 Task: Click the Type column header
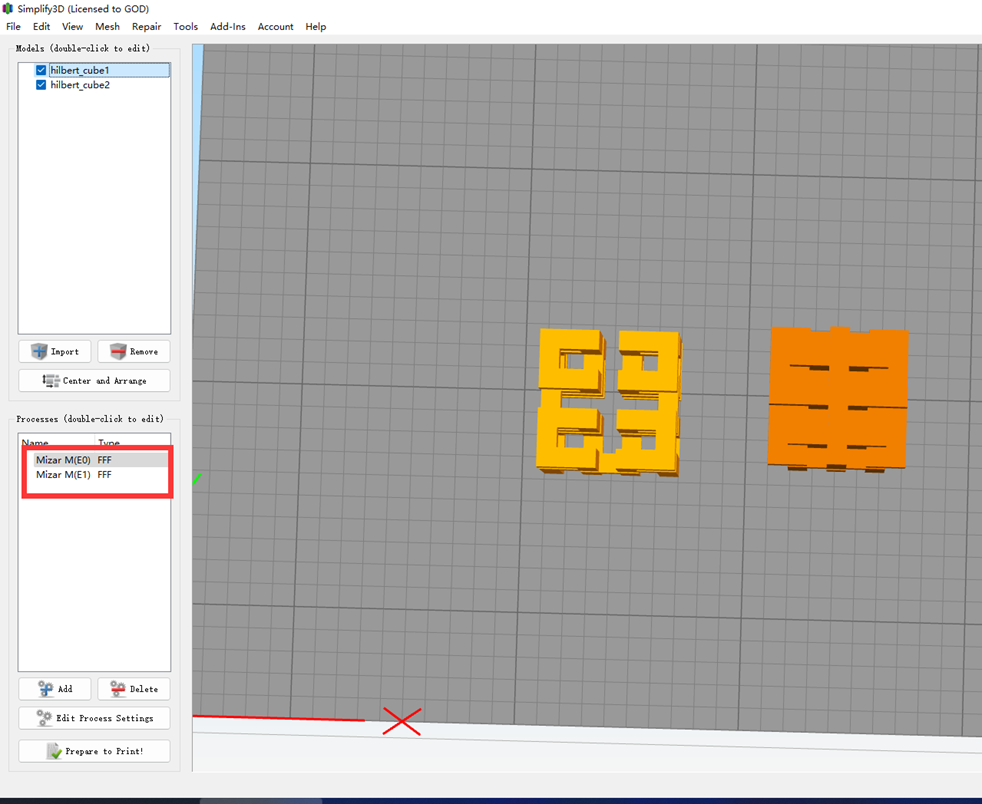pos(108,442)
